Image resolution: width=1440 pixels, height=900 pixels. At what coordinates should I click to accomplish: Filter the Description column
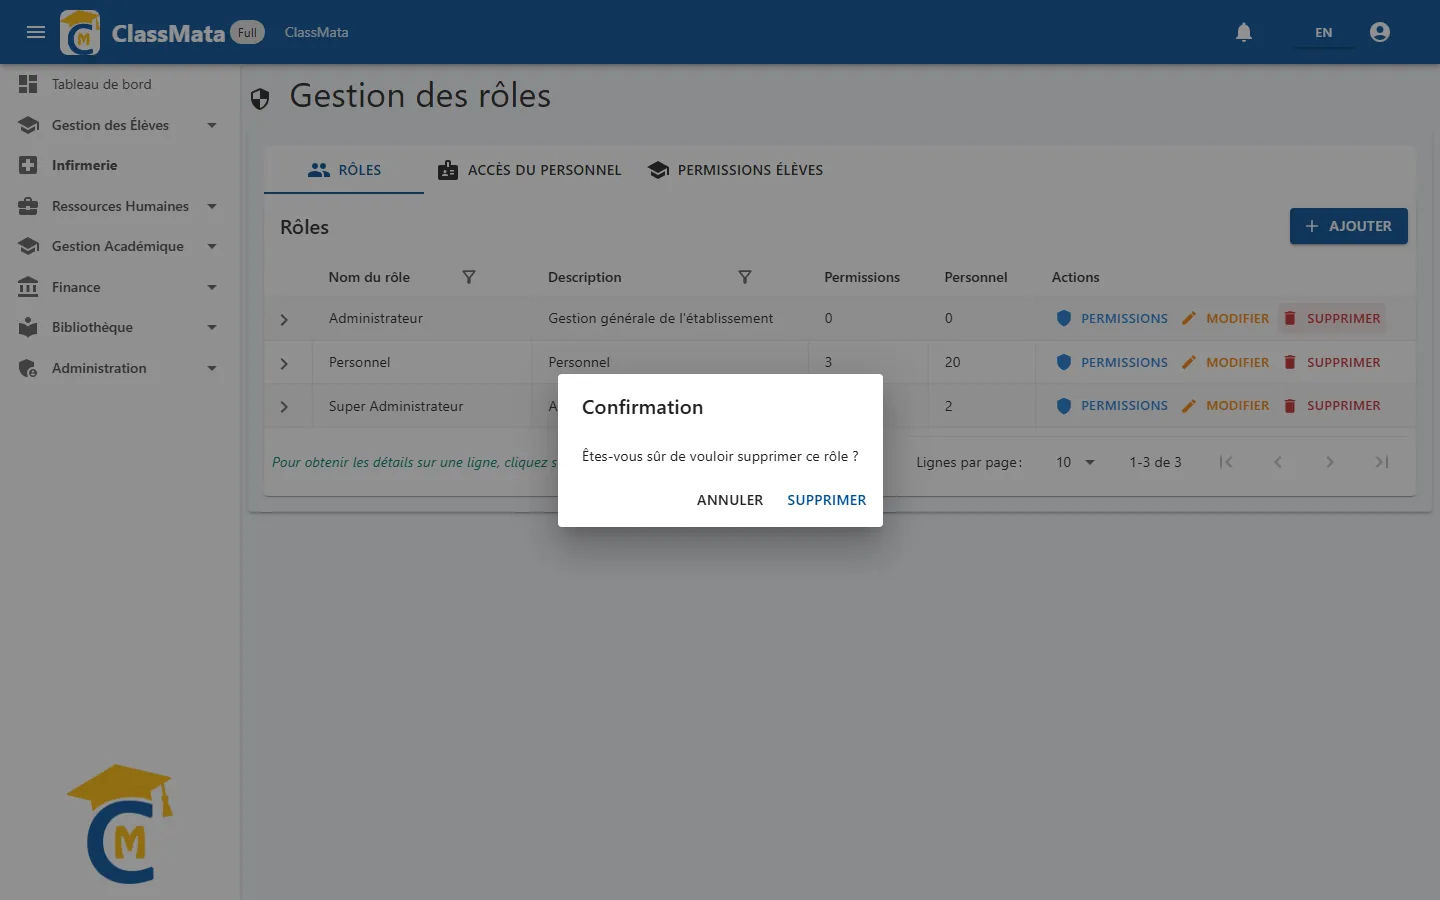click(744, 277)
